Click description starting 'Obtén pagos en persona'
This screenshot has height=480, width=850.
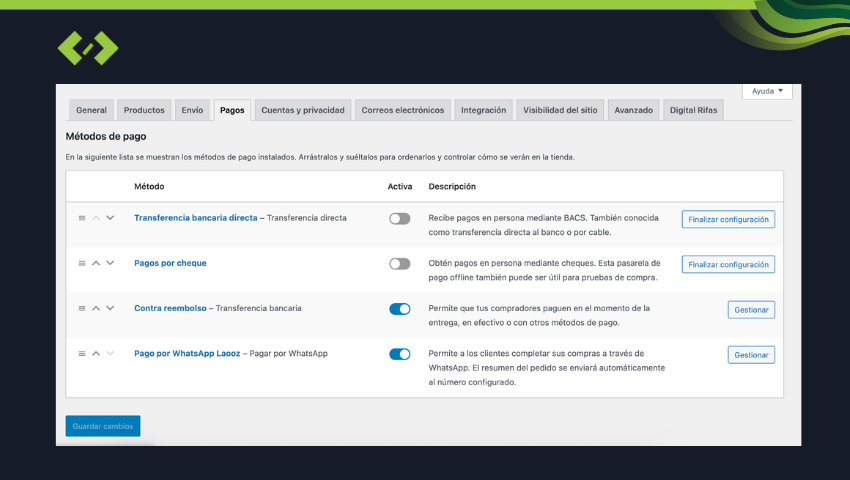pyautogui.click(x=544, y=270)
